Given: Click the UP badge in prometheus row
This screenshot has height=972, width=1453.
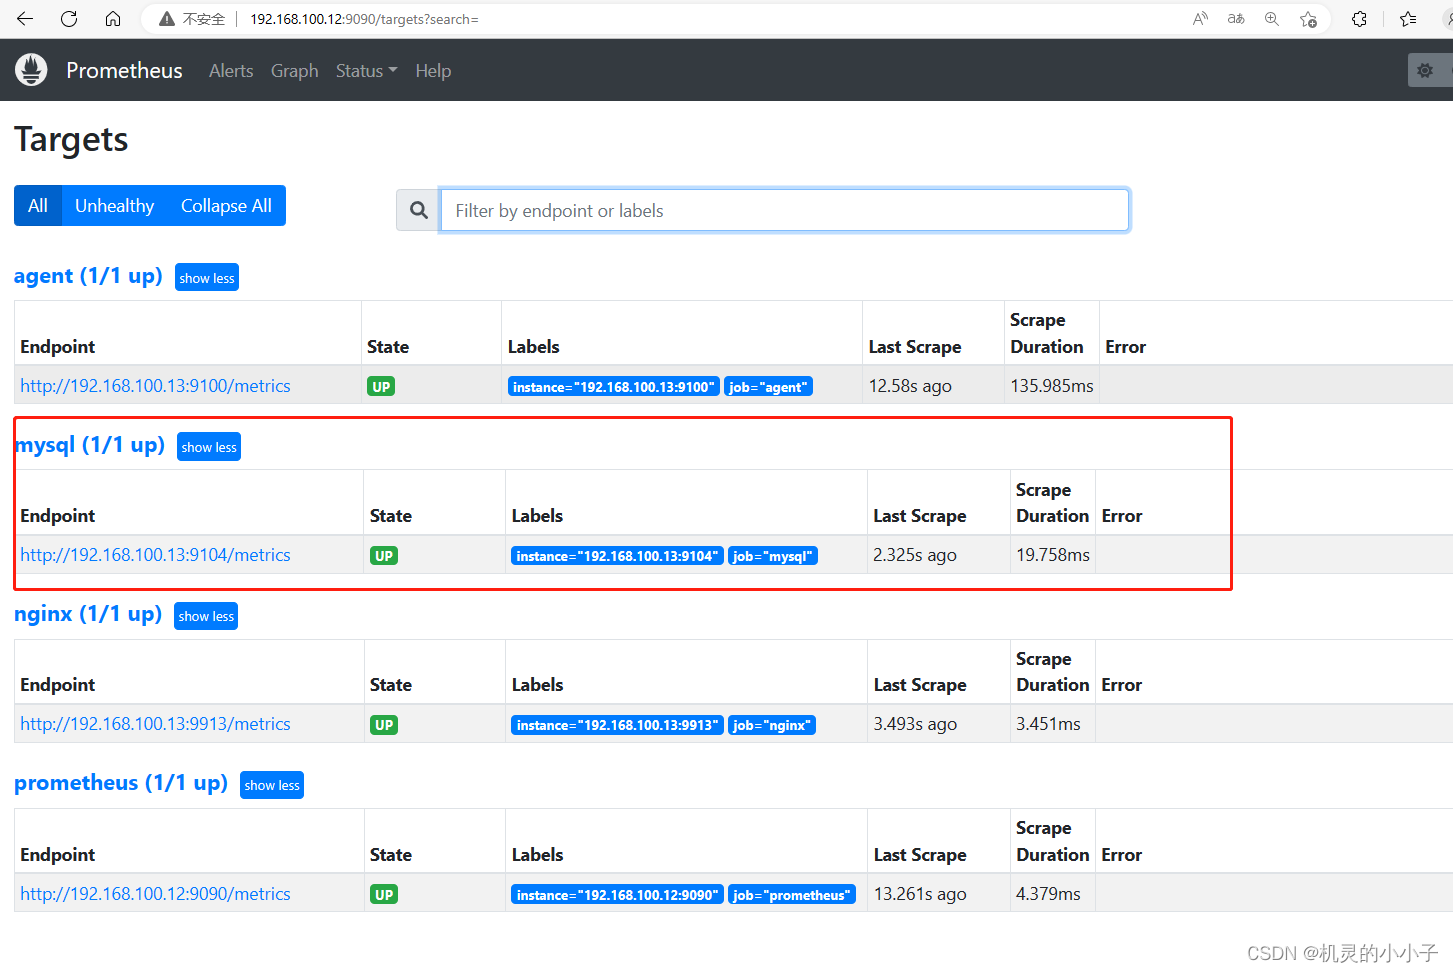Looking at the screenshot, I should coord(384,894).
